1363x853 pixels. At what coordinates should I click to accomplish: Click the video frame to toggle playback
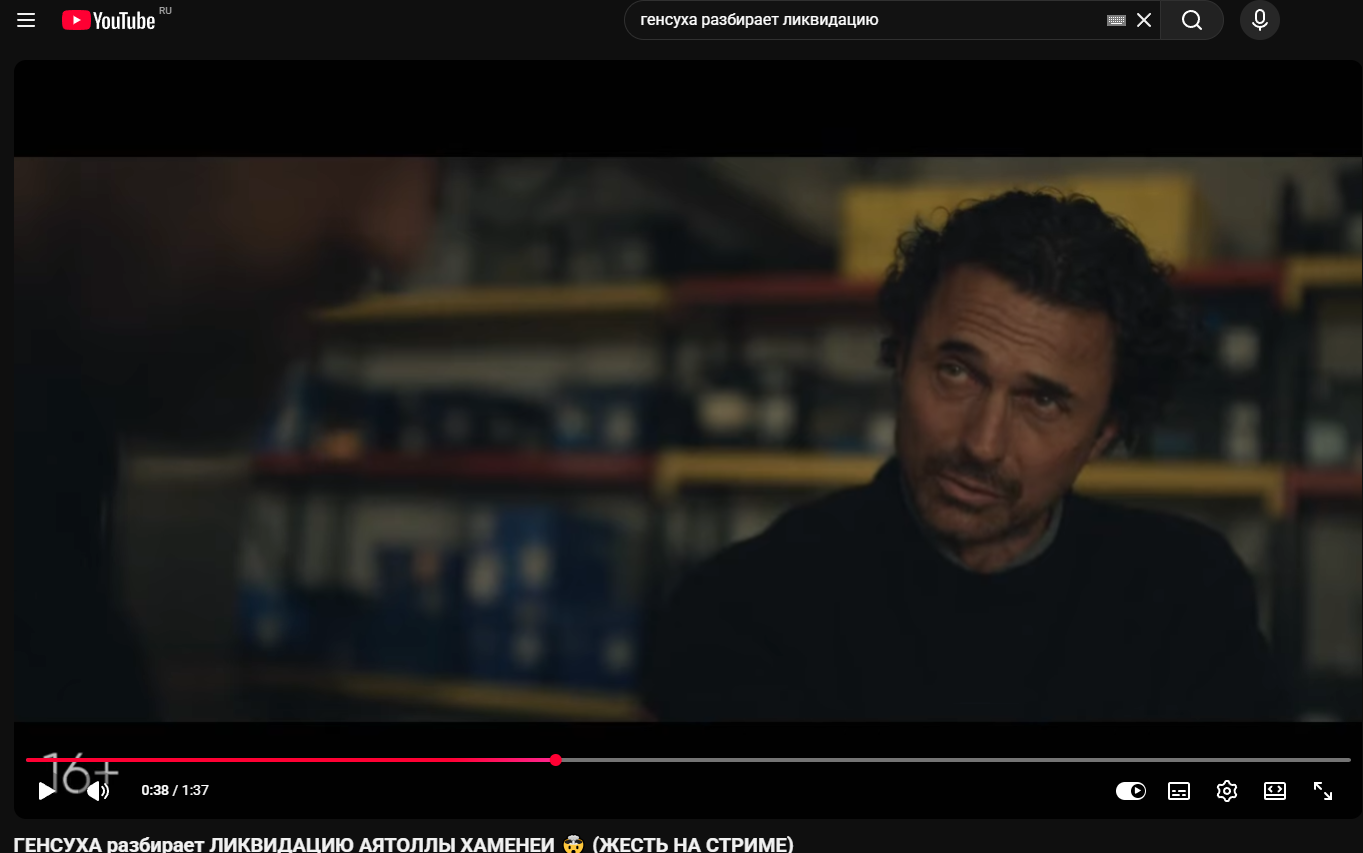688,440
